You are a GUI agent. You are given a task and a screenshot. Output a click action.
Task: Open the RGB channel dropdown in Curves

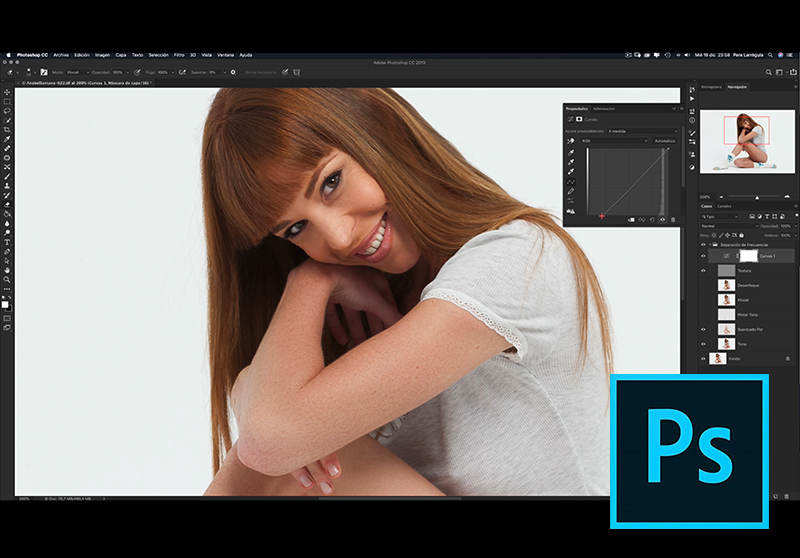coord(613,141)
